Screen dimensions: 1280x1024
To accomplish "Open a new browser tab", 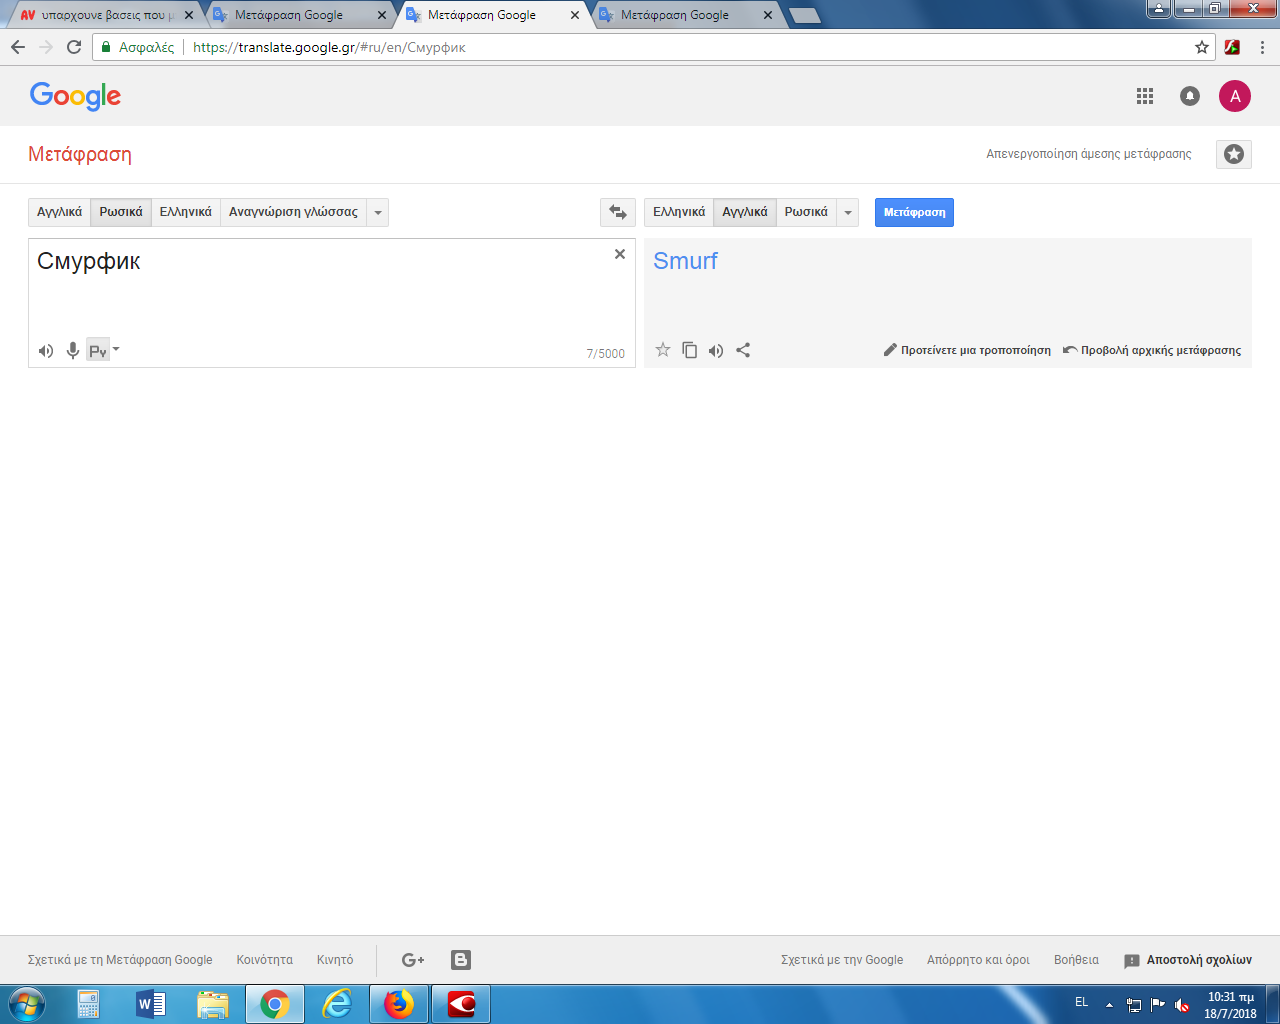I will coord(805,16).
